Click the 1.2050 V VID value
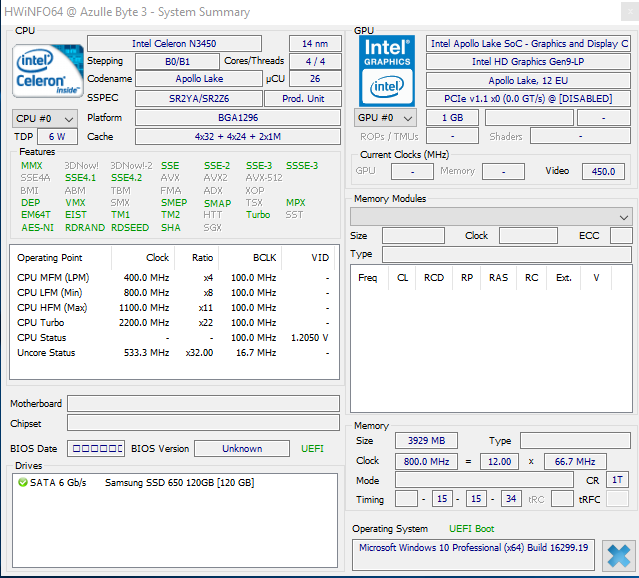Image resolution: width=639 pixels, height=578 pixels. click(309, 338)
